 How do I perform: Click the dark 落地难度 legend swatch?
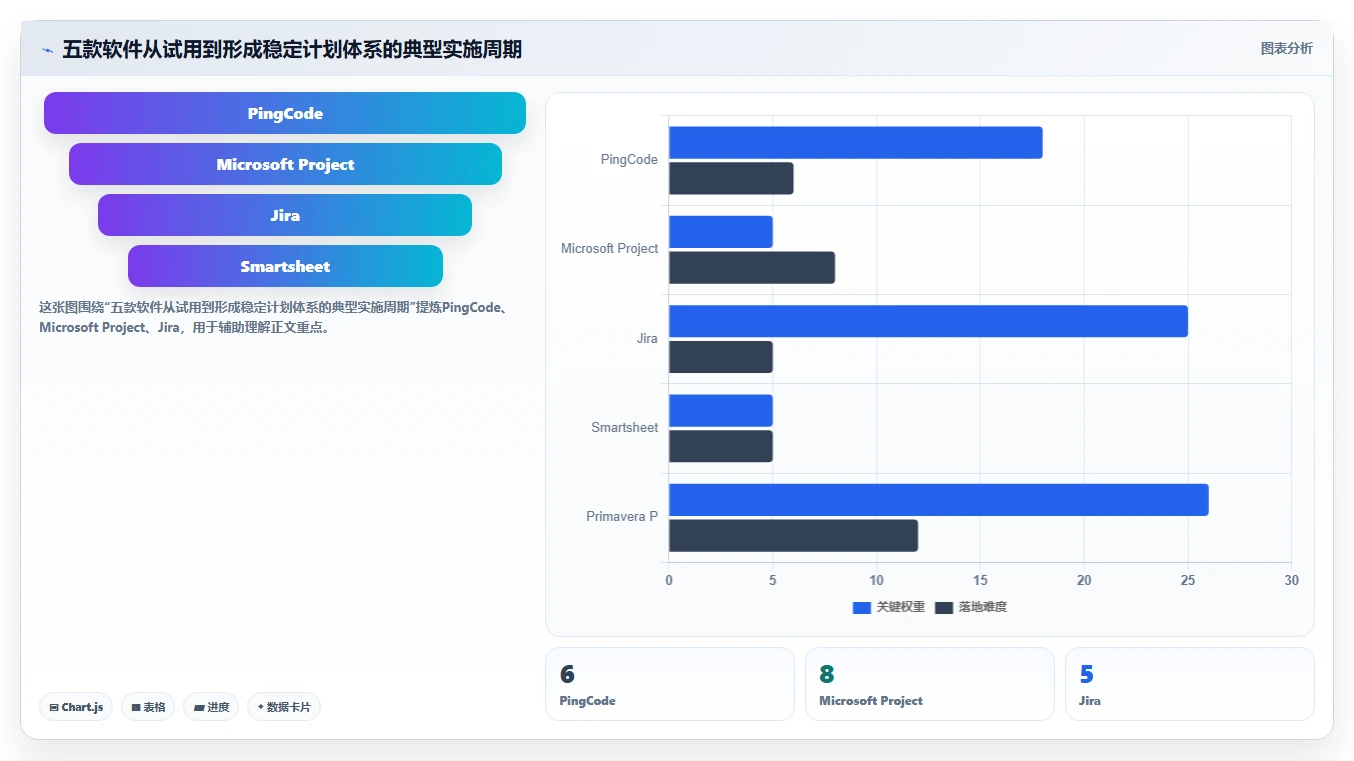click(x=944, y=607)
